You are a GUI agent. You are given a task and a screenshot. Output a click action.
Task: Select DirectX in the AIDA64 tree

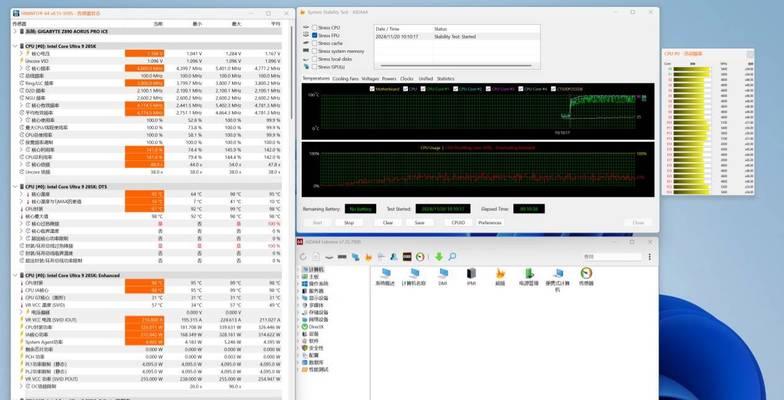[x=313, y=326]
